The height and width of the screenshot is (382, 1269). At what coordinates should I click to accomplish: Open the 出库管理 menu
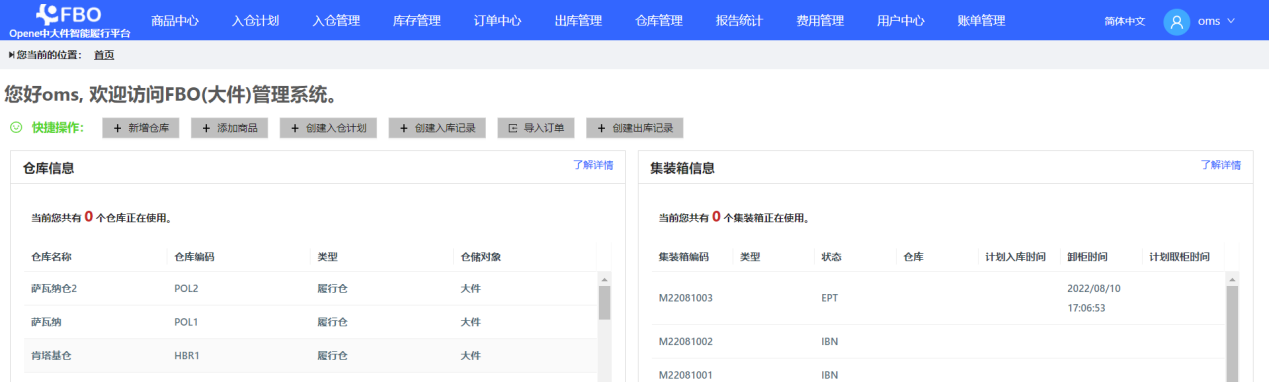(x=578, y=20)
